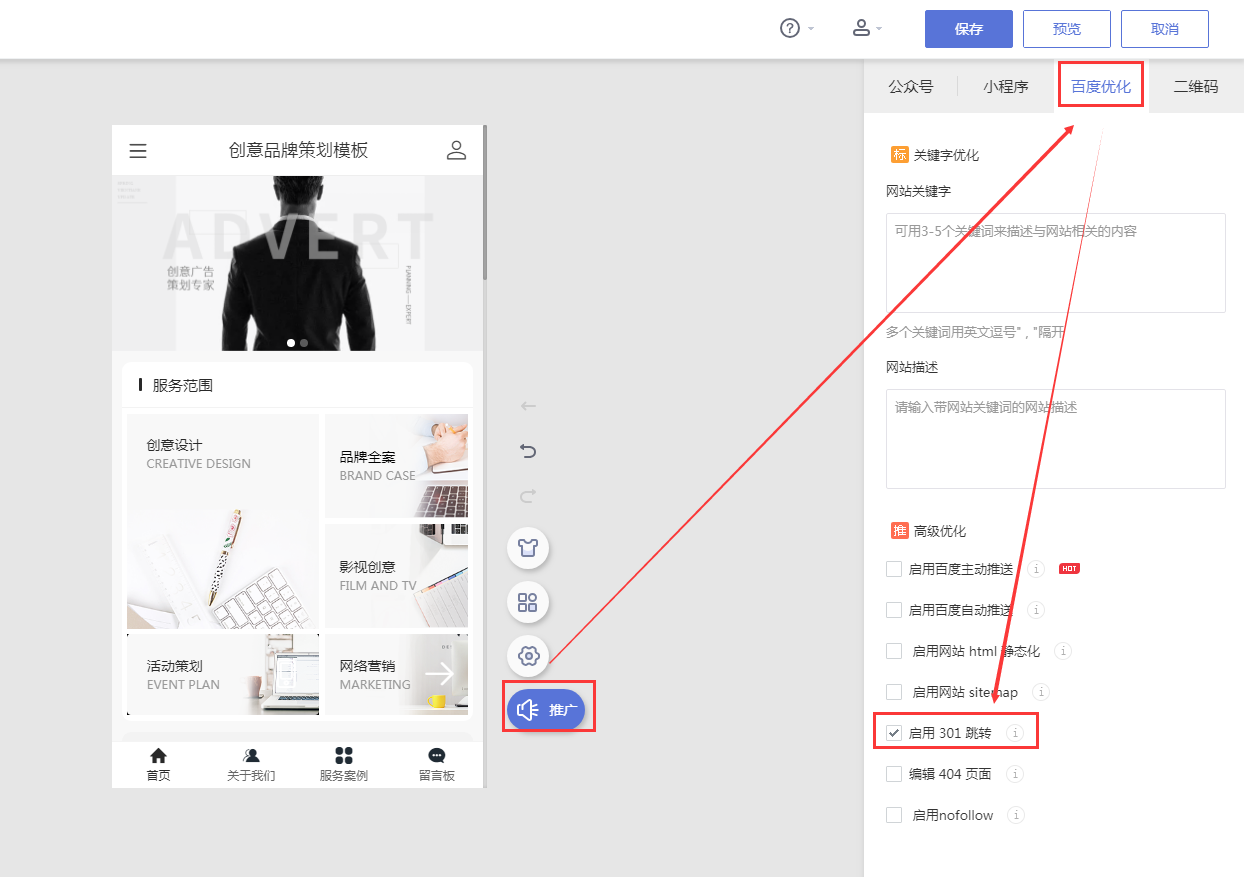Screen dimensions: 1244x877
Task: Click the red 推 advanced optimization icon
Action: coord(899,531)
